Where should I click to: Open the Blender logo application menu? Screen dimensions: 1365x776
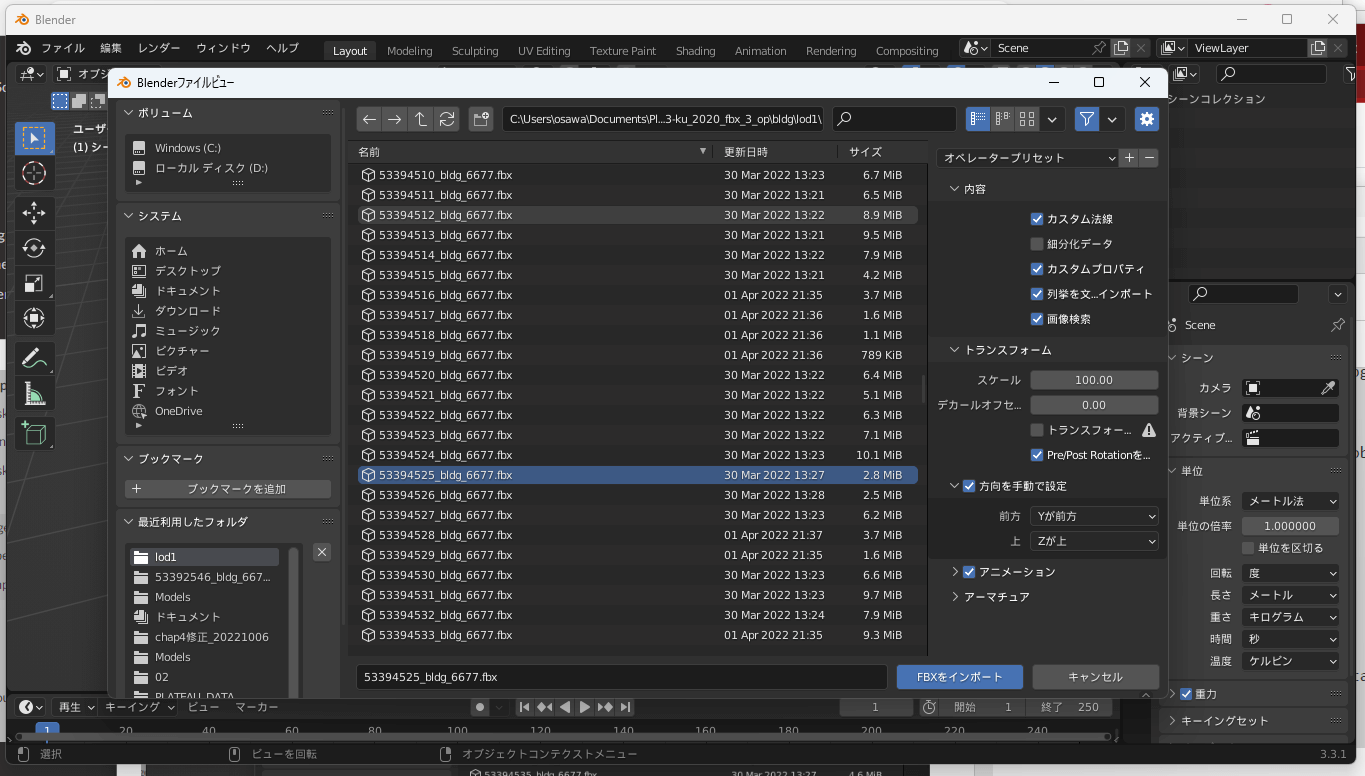24,48
